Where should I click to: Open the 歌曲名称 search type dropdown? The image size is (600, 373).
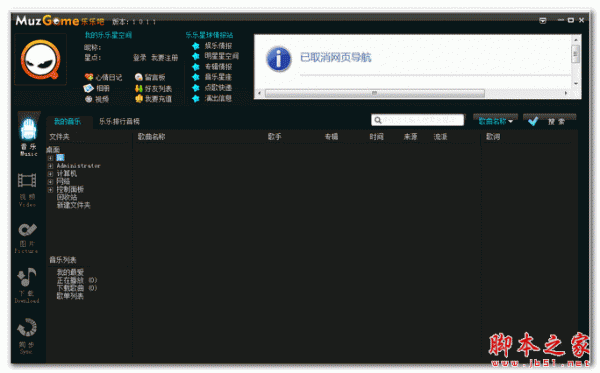496,121
